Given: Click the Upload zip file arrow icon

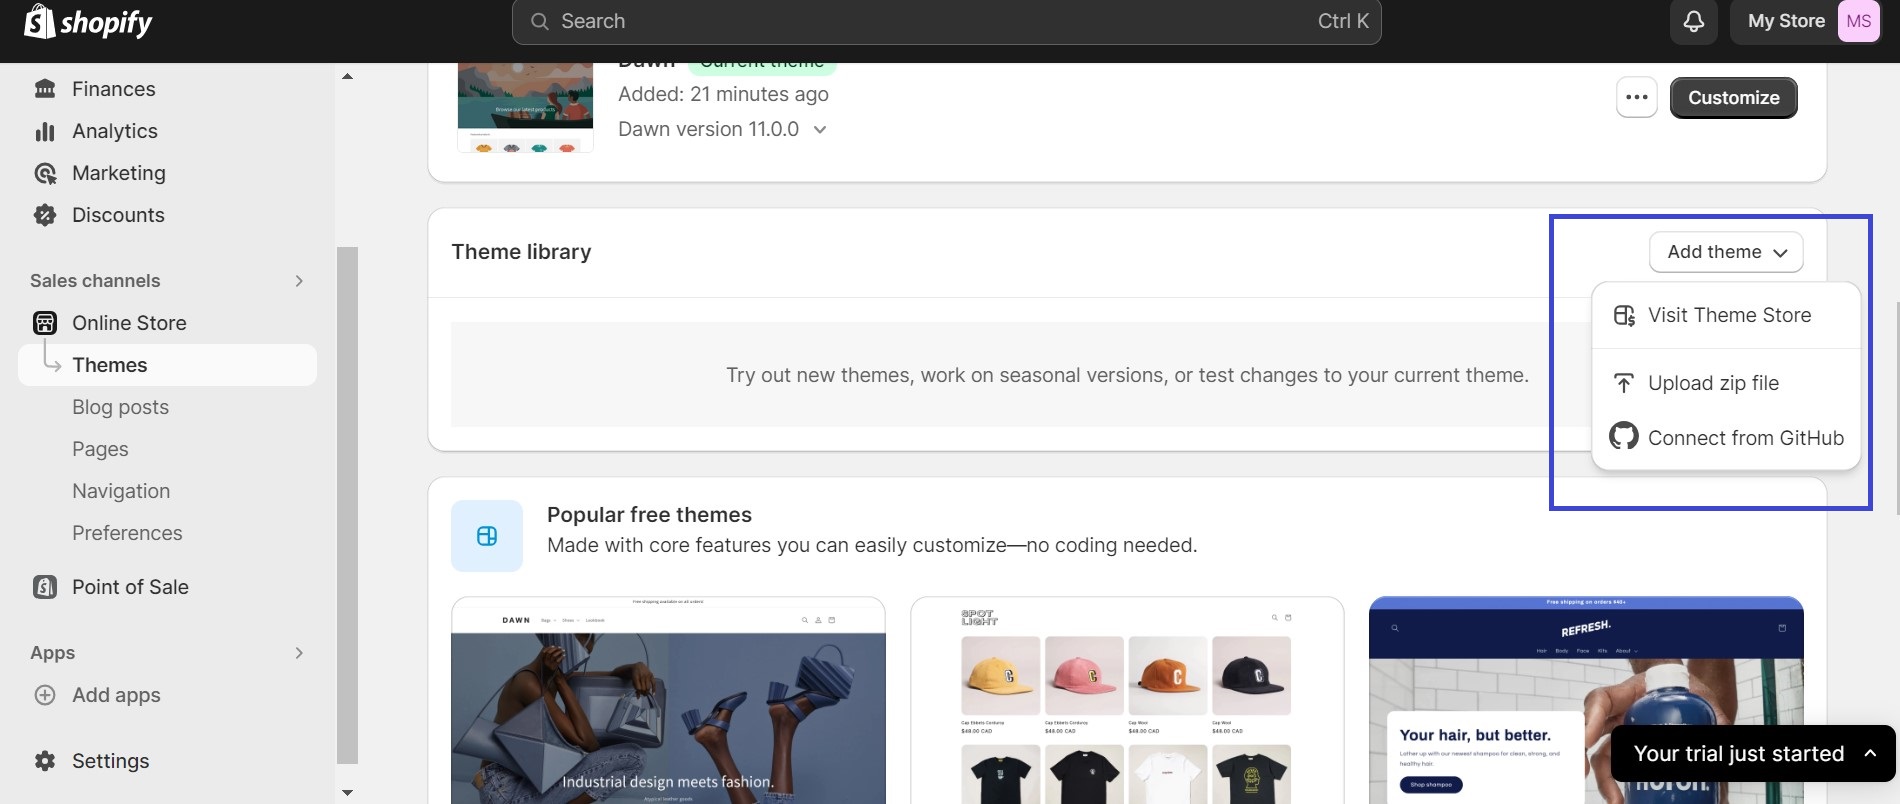Looking at the screenshot, I should [1624, 383].
